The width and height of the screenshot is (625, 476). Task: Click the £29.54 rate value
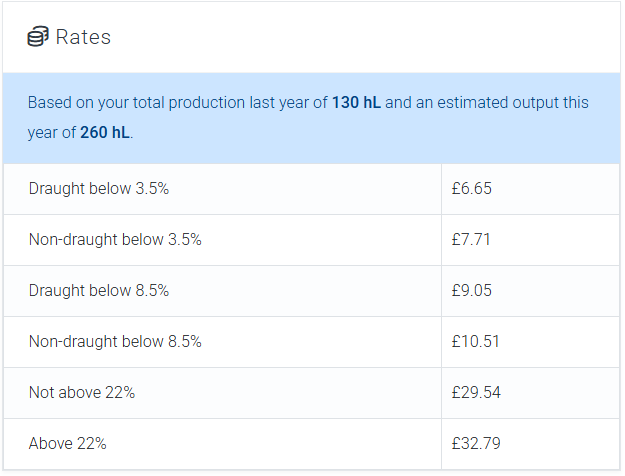coord(476,393)
